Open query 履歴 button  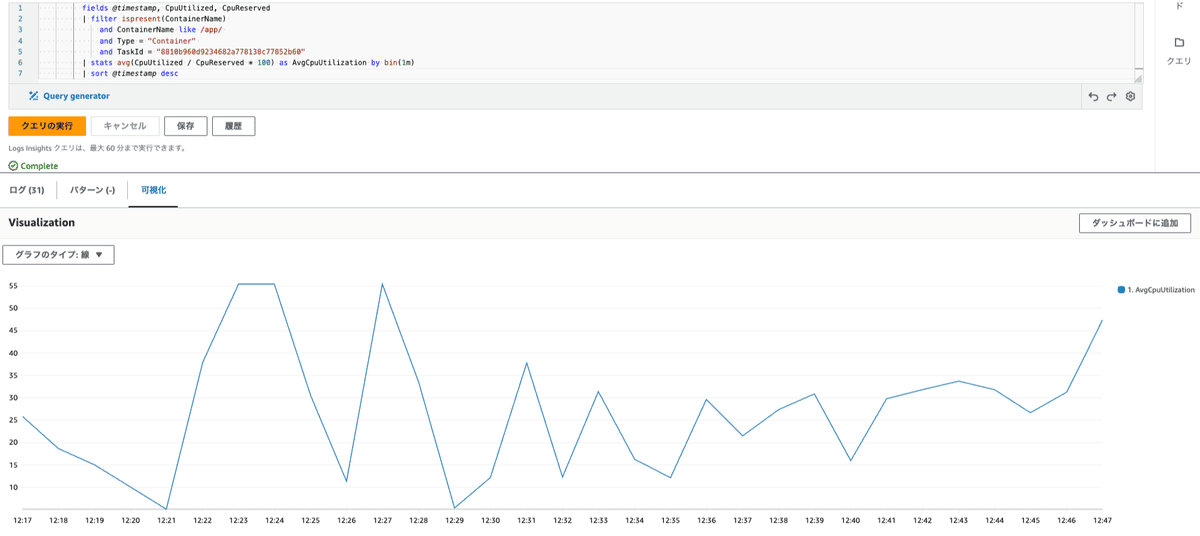tap(233, 126)
